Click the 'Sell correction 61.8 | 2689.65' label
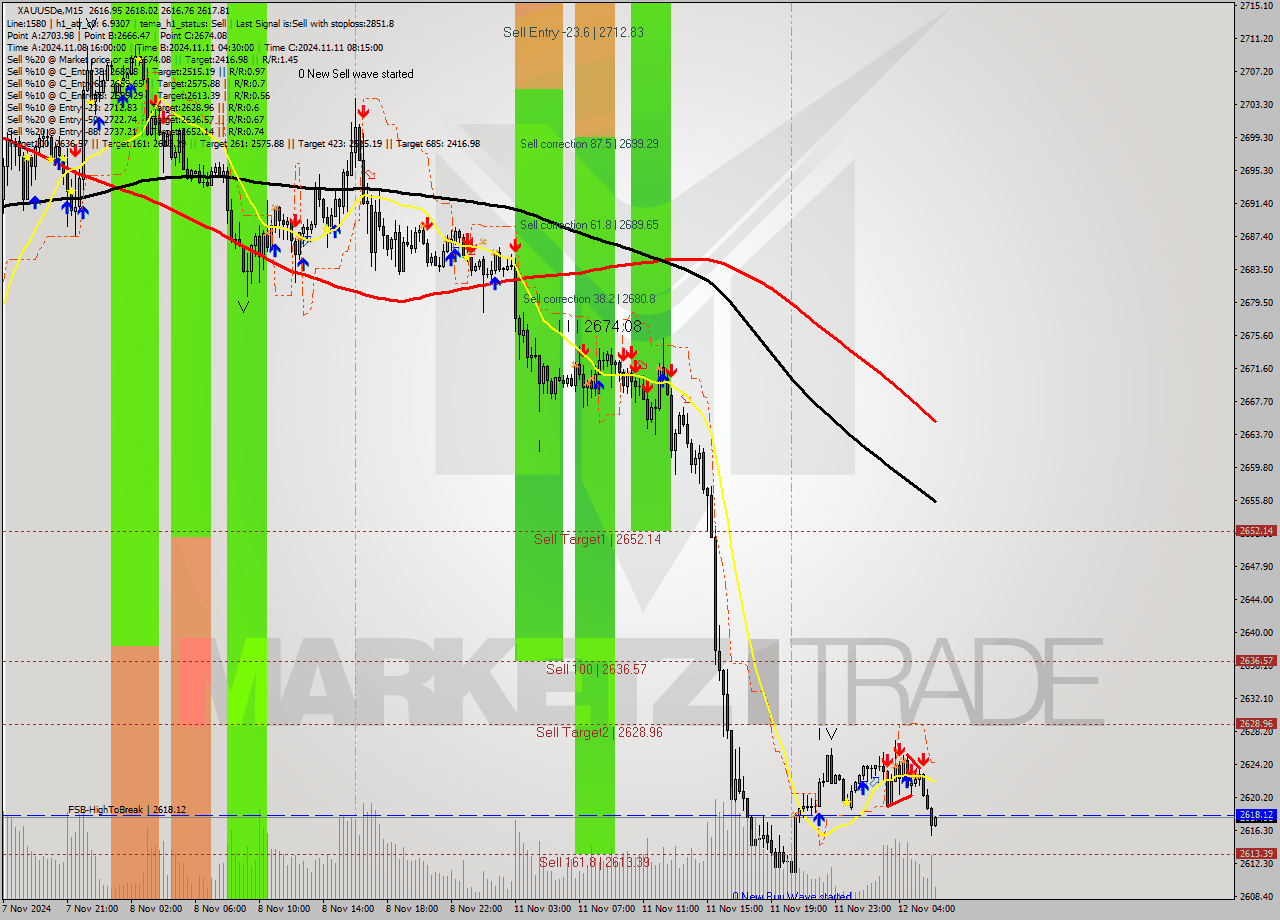Viewport: 1280px width, 920px height. point(589,225)
